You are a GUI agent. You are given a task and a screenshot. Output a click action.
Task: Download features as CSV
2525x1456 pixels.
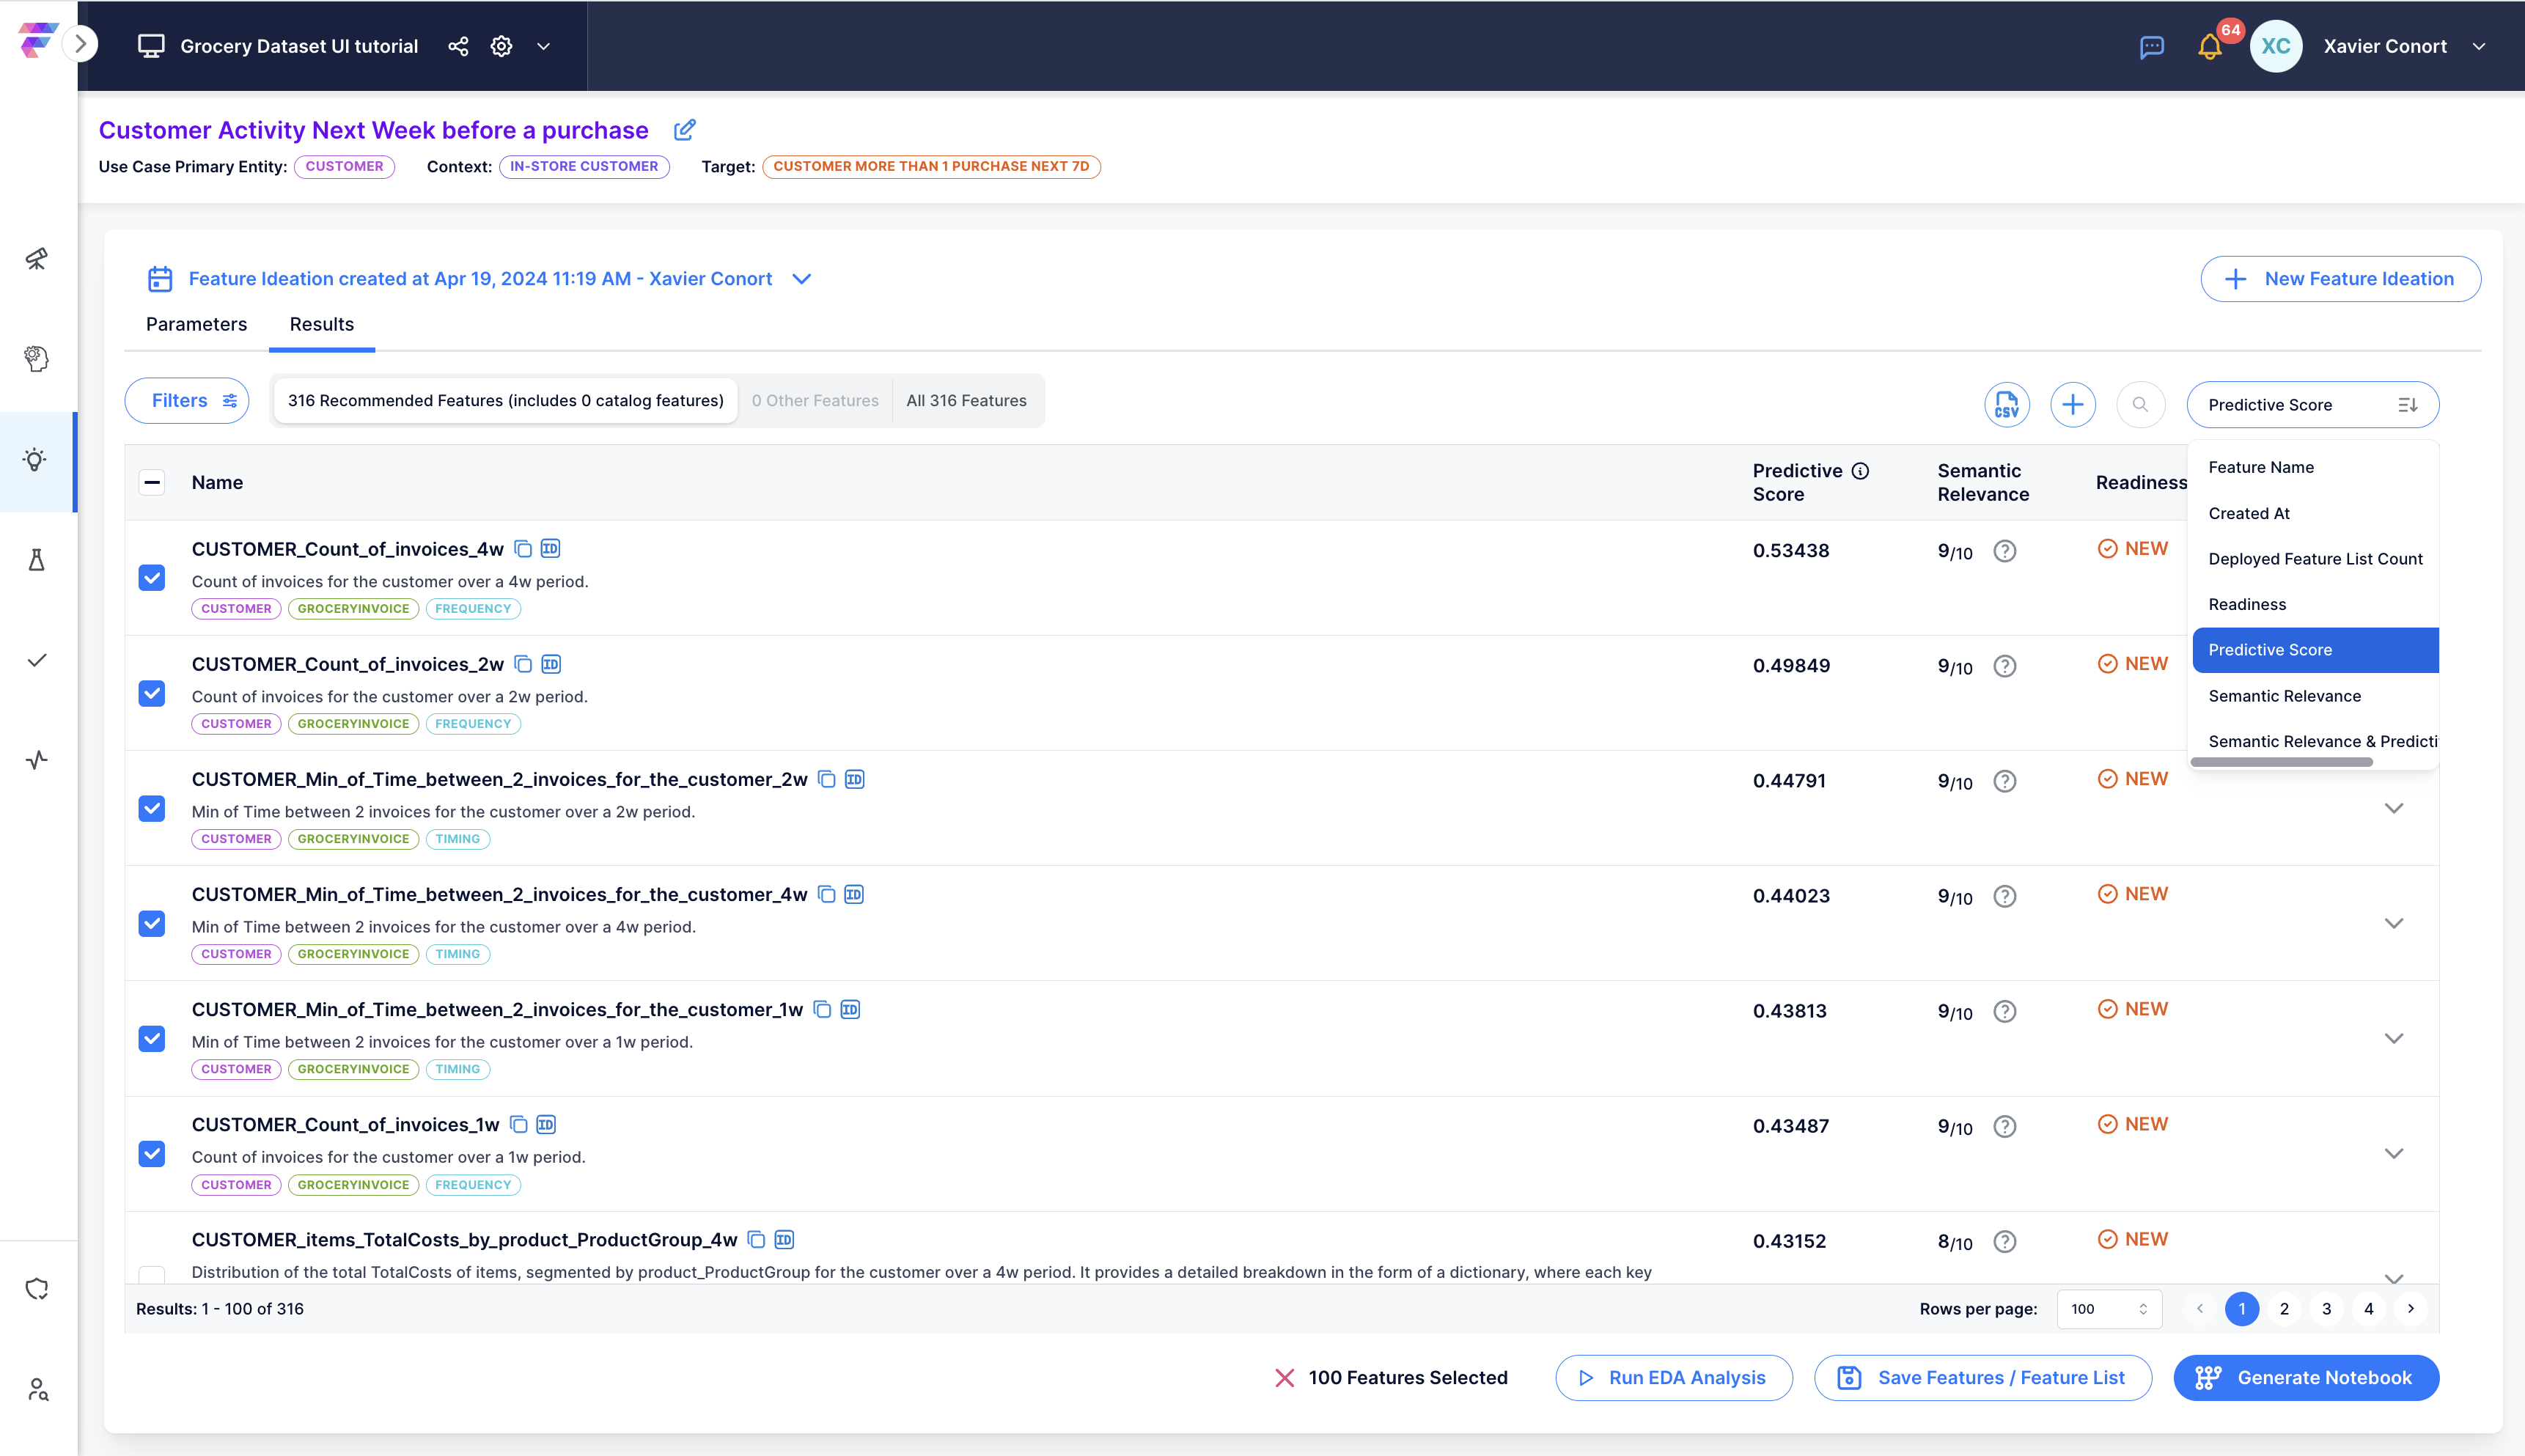[x=2007, y=404]
